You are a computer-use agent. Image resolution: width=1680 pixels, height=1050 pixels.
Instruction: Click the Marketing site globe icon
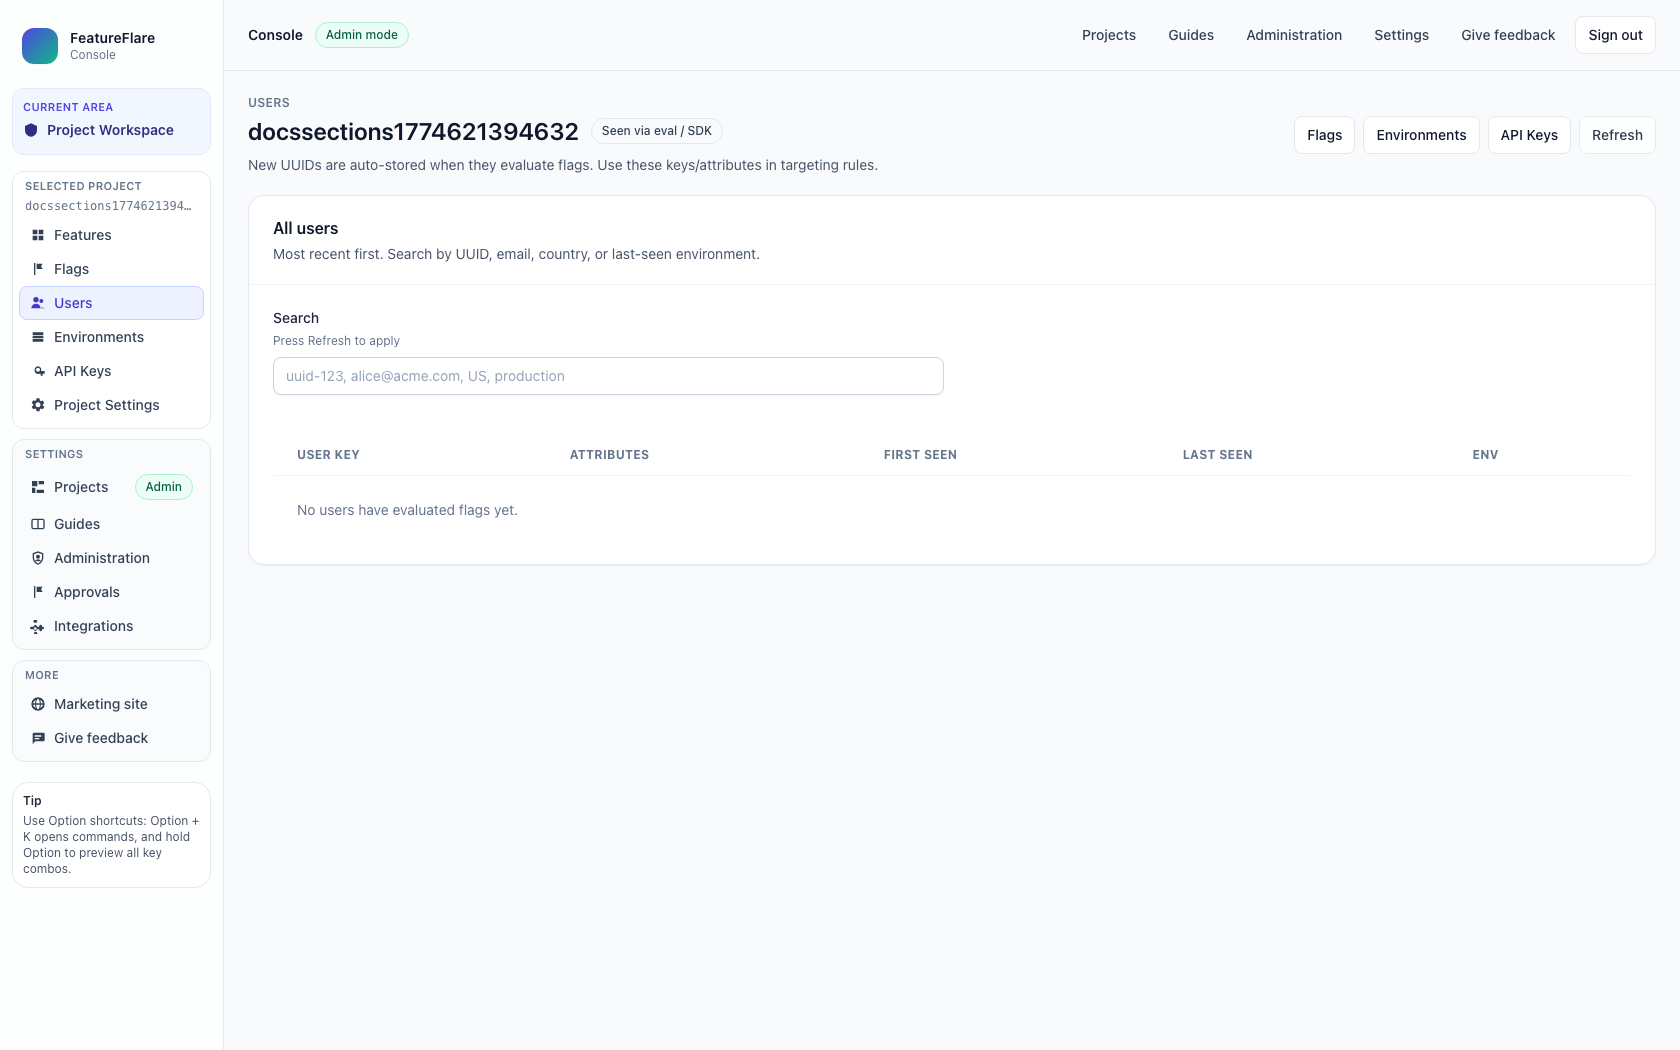(x=38, y=704)
